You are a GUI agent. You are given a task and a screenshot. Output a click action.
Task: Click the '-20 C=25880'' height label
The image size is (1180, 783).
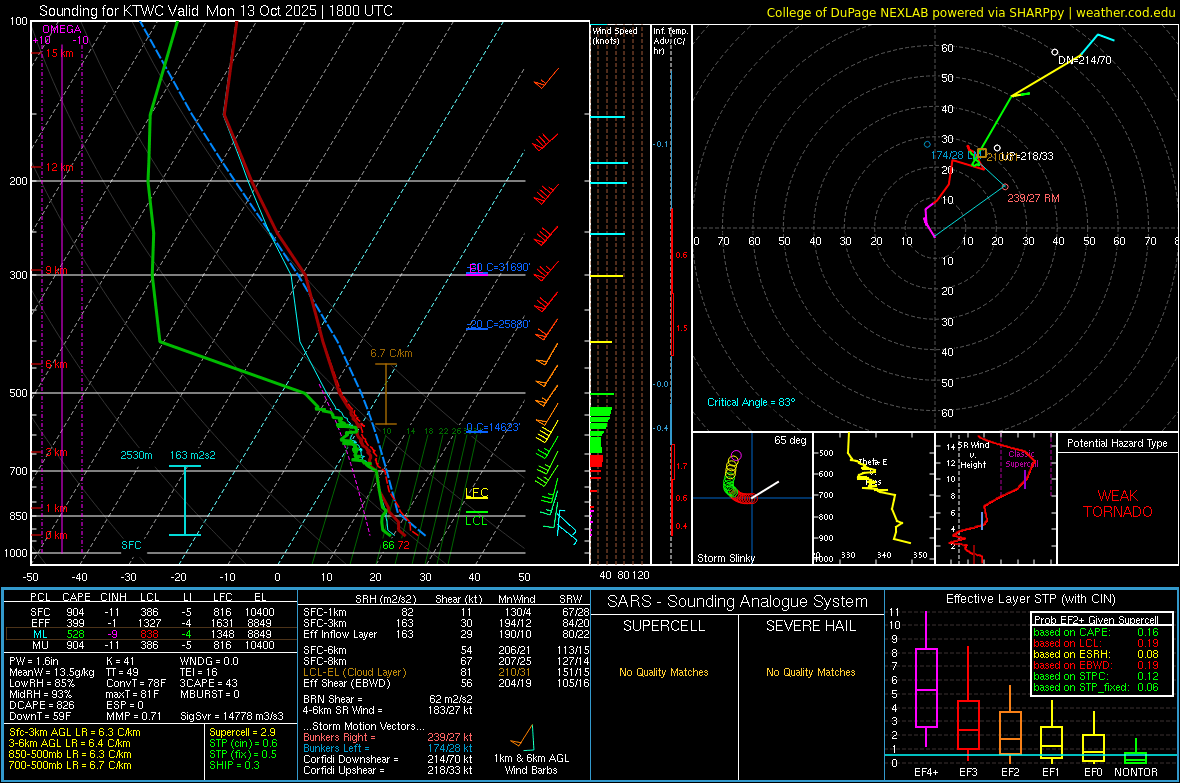click(499, 324)
